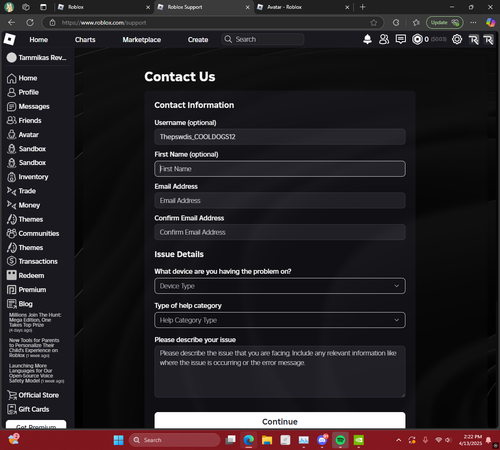Switch to the Roblox browser tab

coord(103,7)
